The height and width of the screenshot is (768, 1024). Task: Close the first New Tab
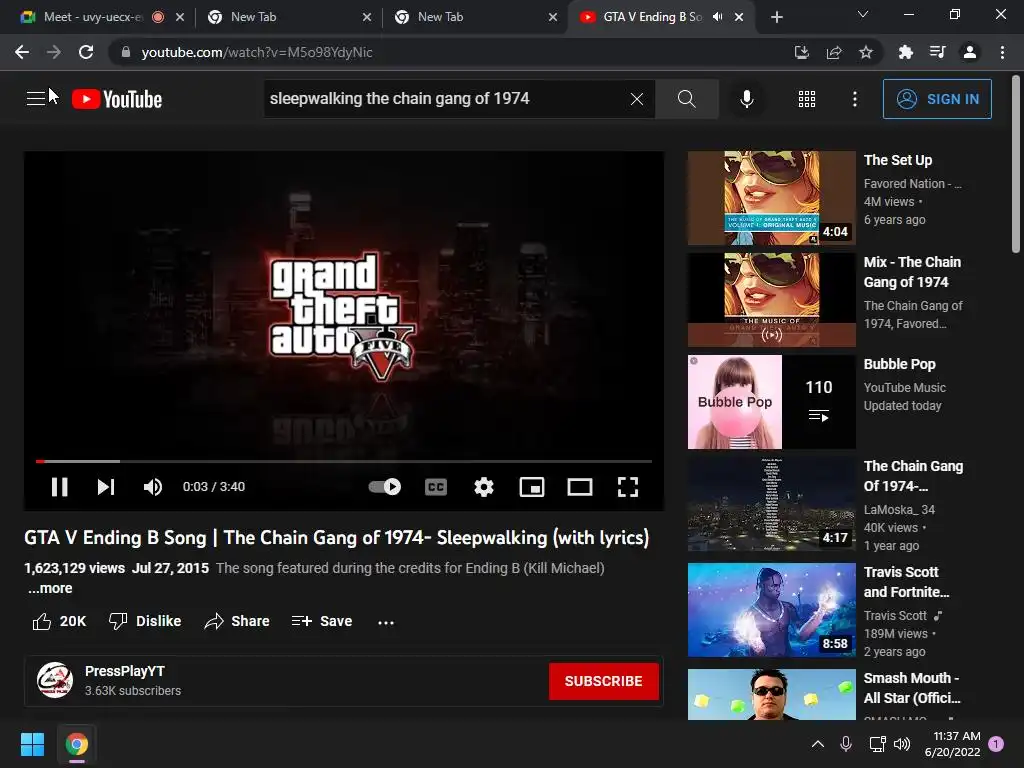click(x=366, y=17)
